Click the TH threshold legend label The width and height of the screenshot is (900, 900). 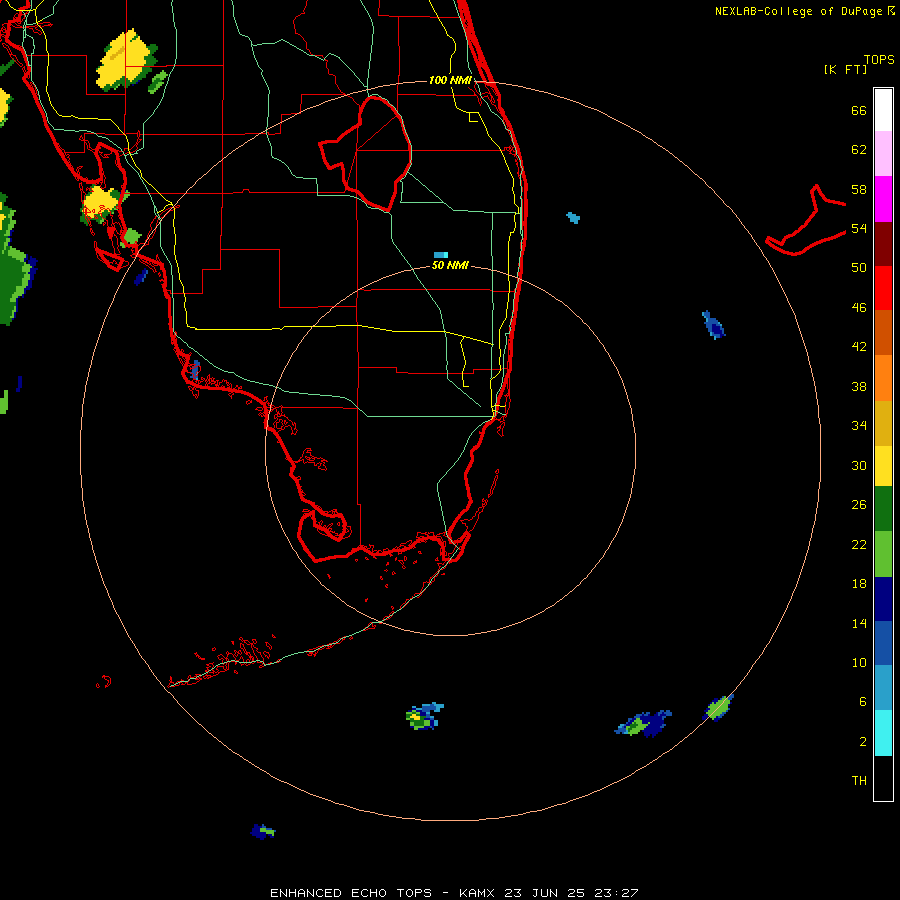tap(859, 780)
